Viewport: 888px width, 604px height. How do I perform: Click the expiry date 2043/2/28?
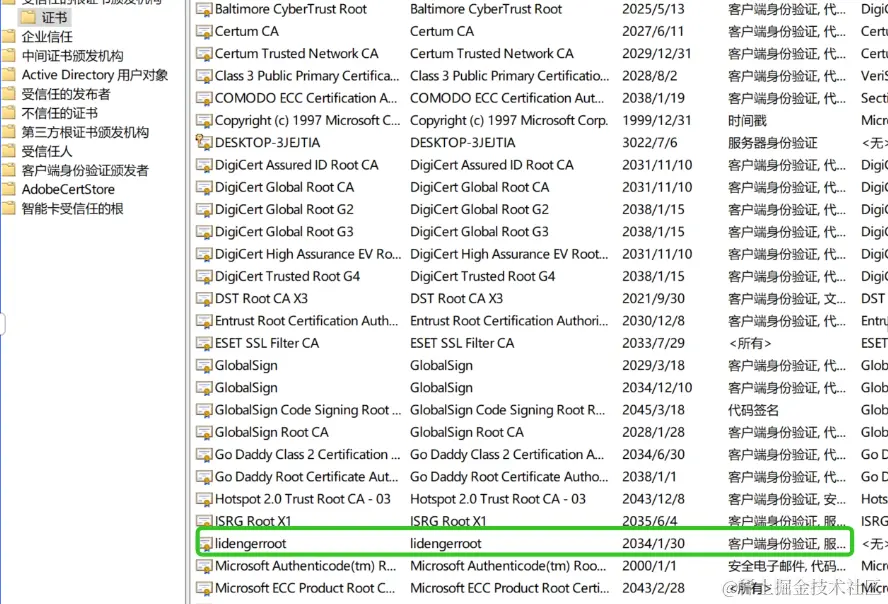point(653,588)
